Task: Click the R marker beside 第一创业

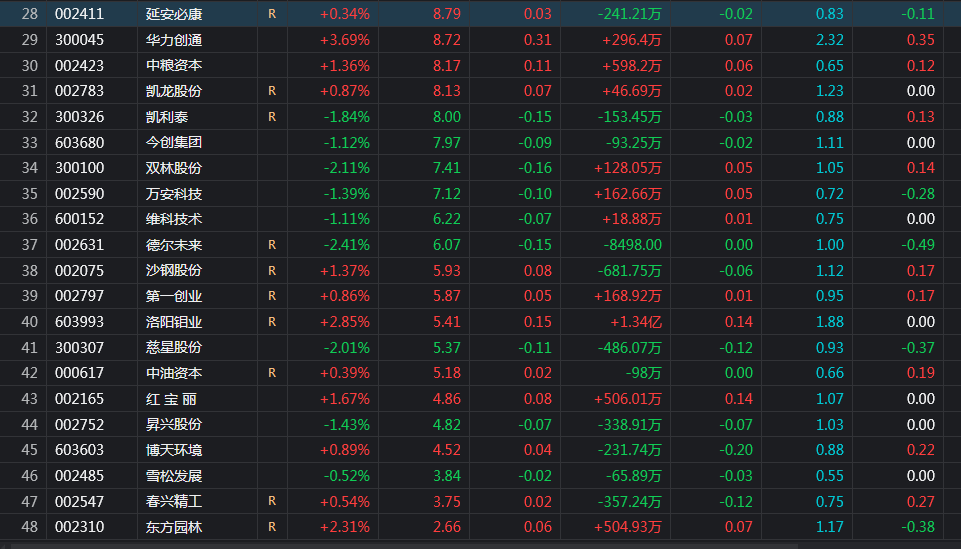Action: click(x=272, y=297)
